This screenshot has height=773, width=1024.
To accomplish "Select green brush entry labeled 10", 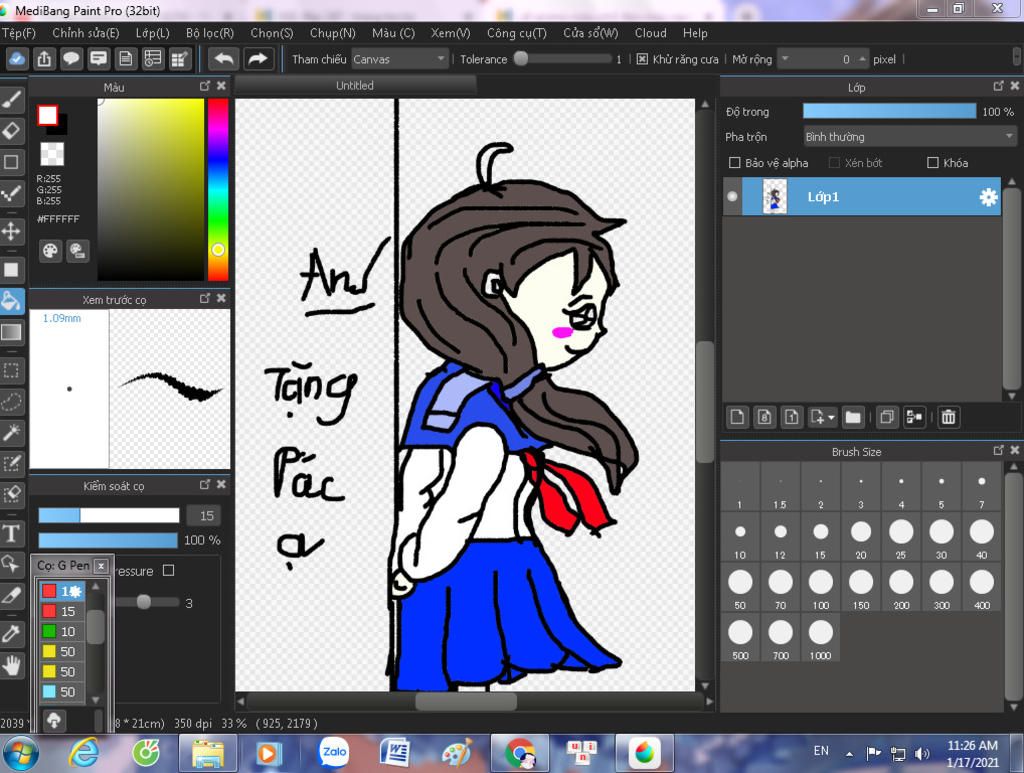I will click(x=62, y=631).
